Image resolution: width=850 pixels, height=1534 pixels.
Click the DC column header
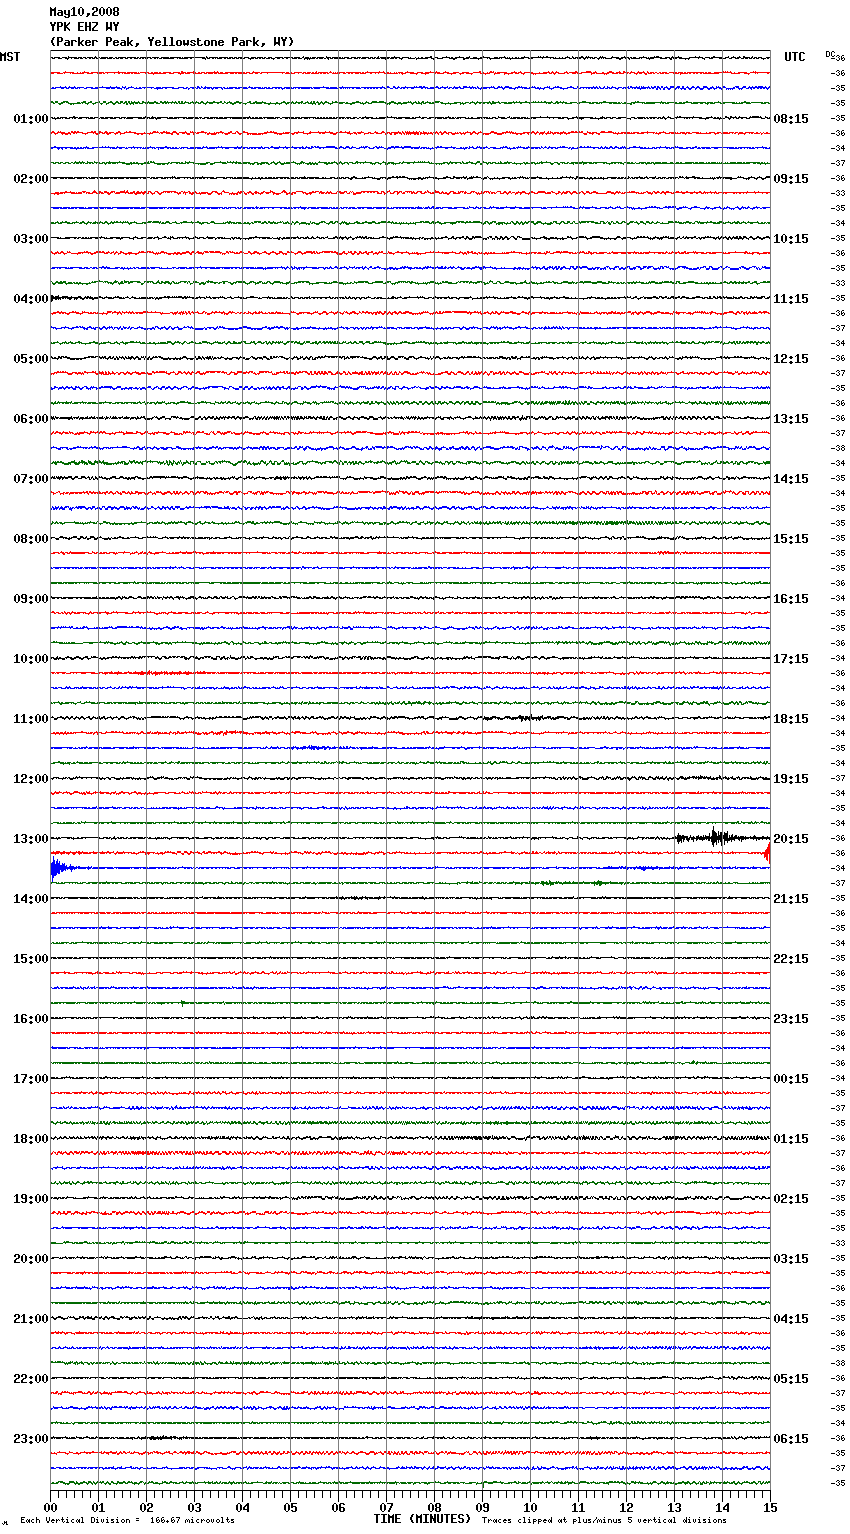coord(830,54)
